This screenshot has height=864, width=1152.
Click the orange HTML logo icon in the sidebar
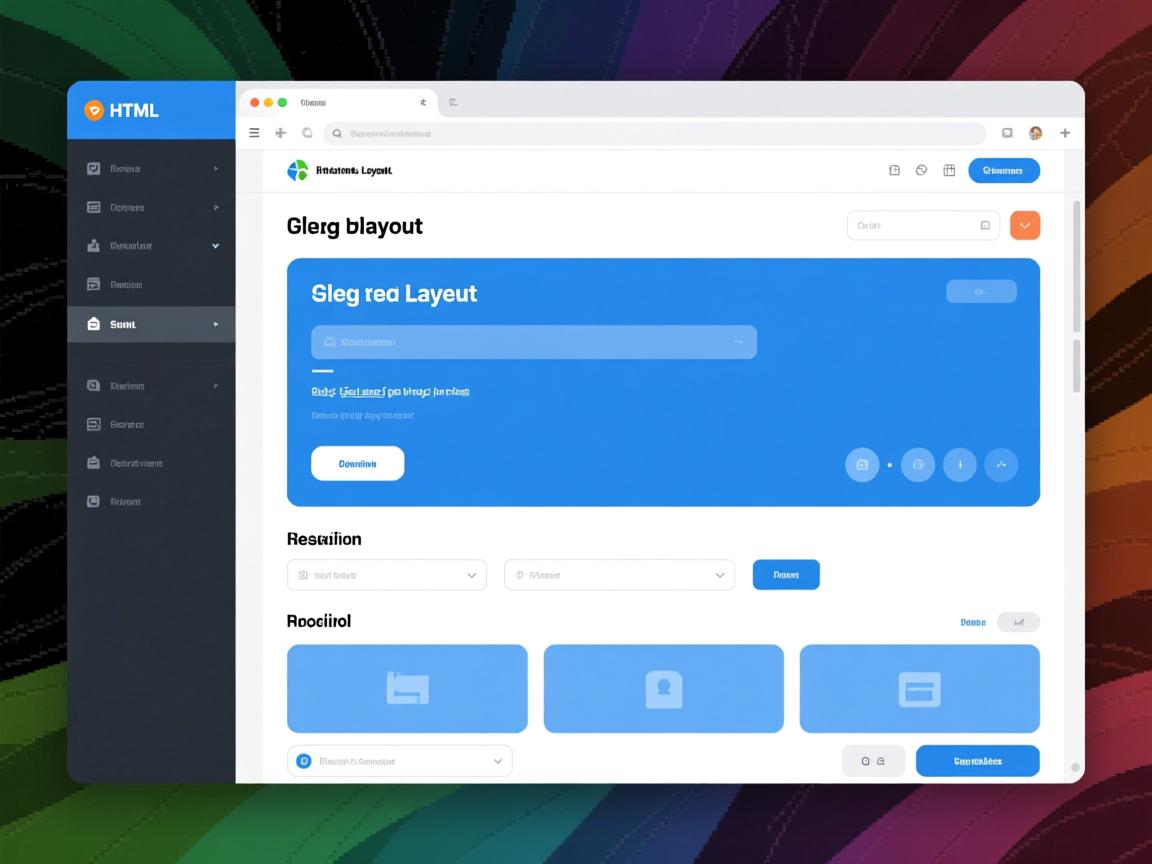click(93, 110)
